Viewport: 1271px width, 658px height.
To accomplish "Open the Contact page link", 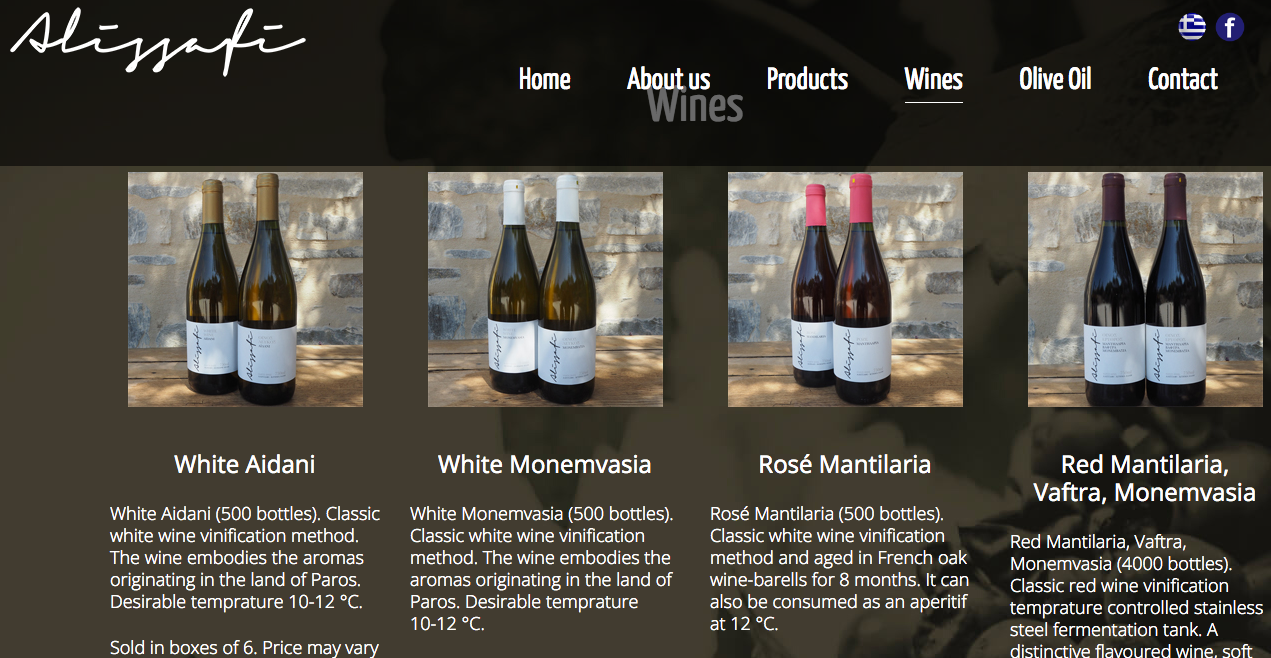I will (1183, 80).
